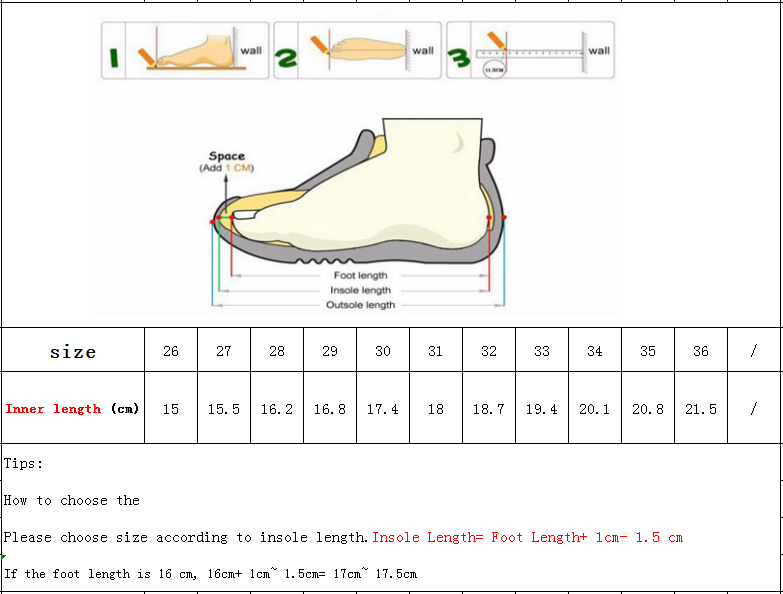Select the 18.7 inner length cell
Screen dimensions: 783x594
[x=489, y=409]
